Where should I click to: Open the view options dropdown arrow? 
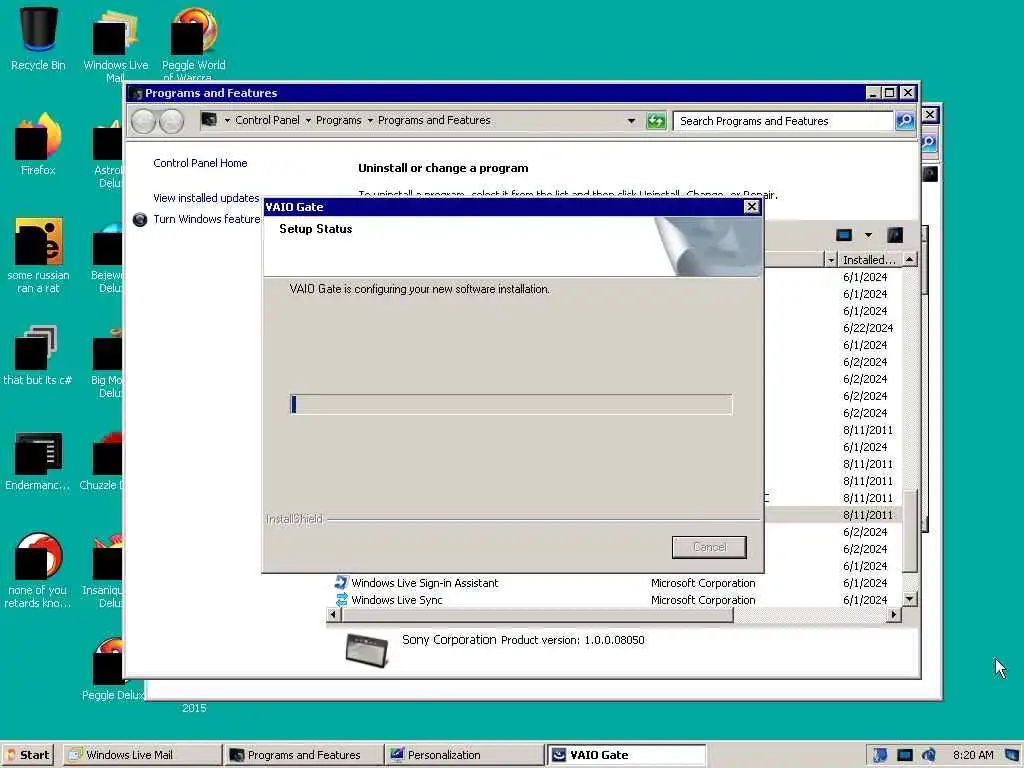click(x=868, y=235)
